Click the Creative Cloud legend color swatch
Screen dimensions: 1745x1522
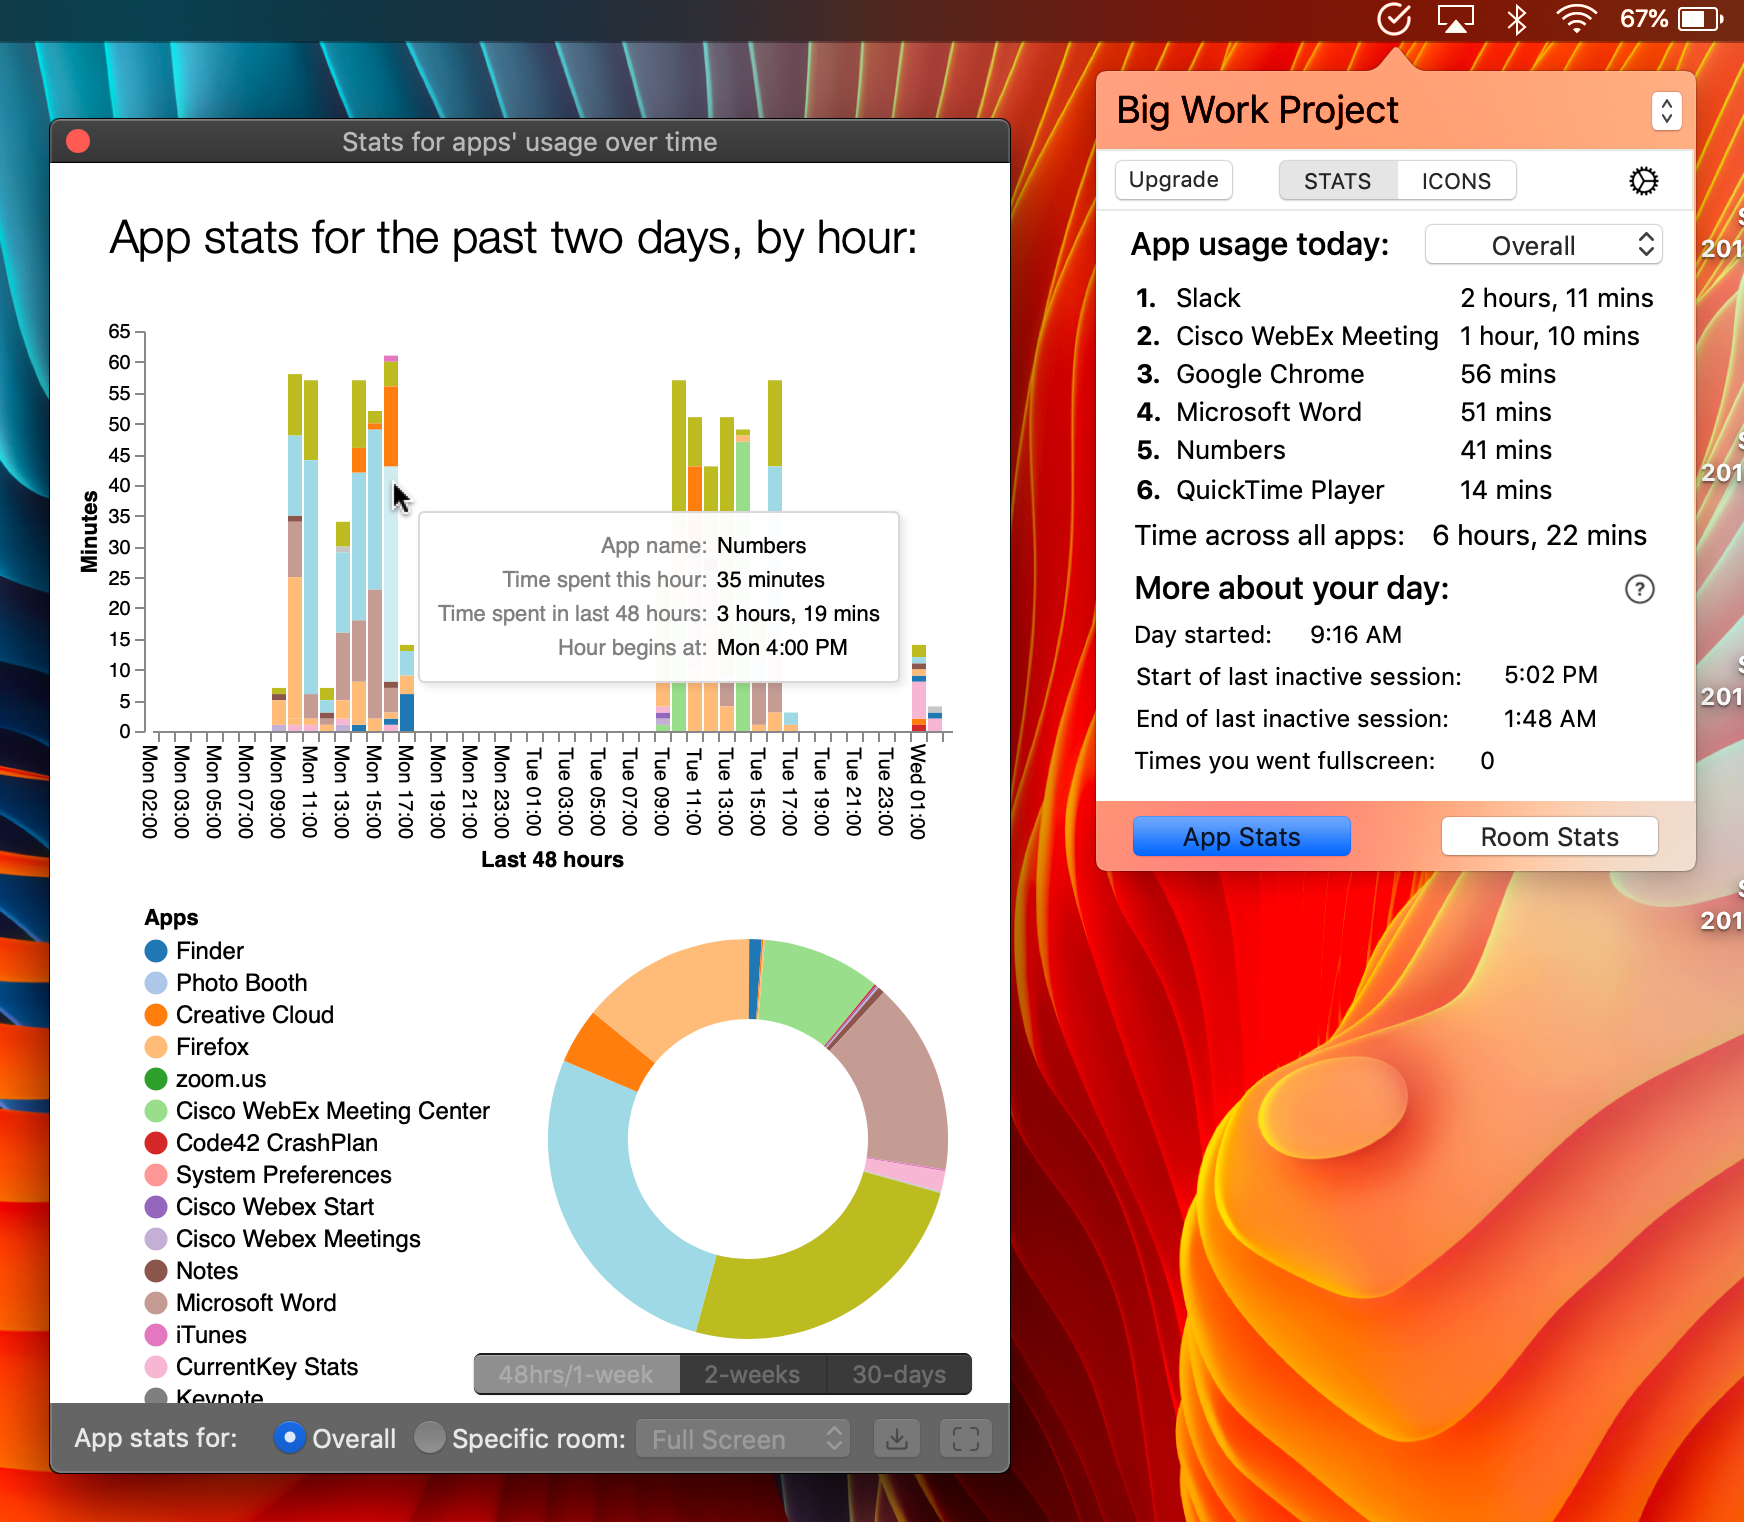[x=156, y=1015]
